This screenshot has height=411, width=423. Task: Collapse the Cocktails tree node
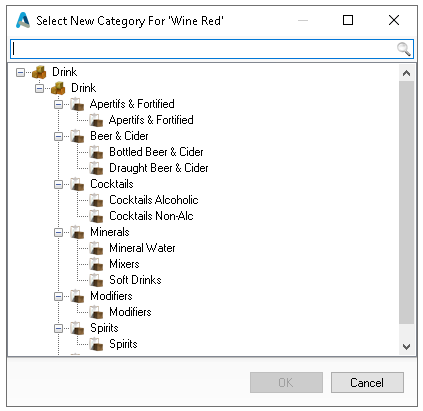[x=58, y=184]
